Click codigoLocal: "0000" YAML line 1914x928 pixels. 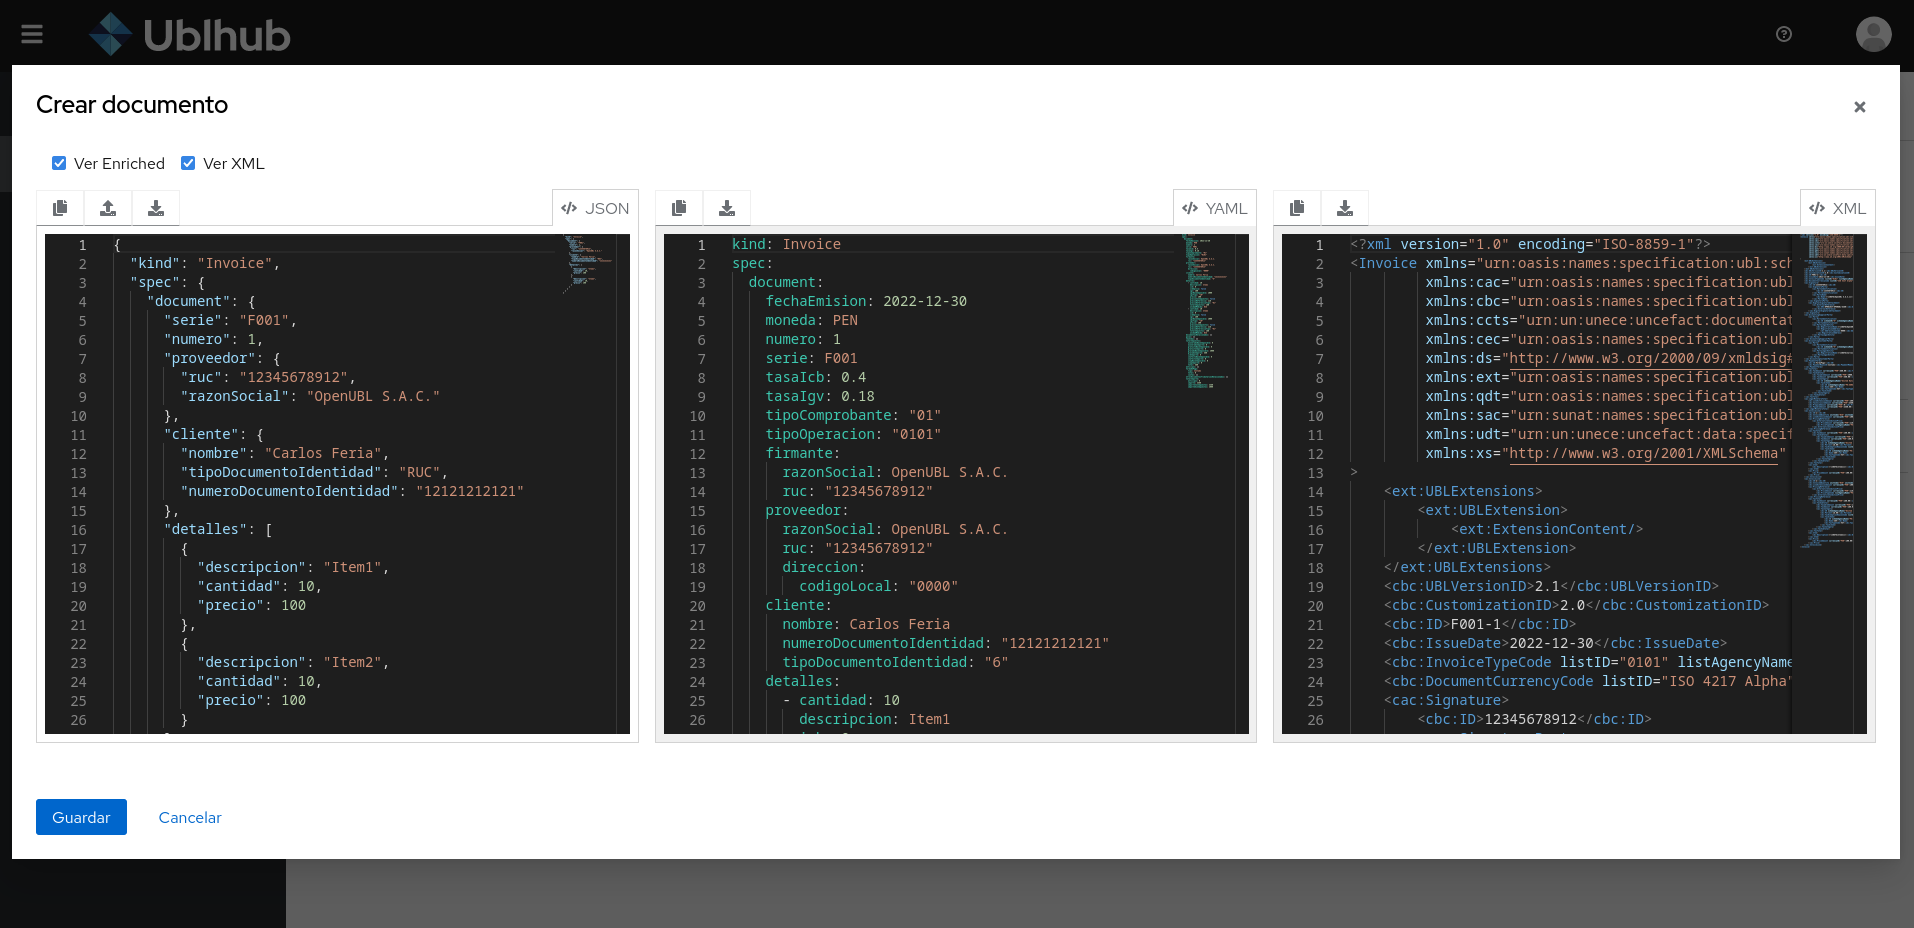(x=878, y=586)
